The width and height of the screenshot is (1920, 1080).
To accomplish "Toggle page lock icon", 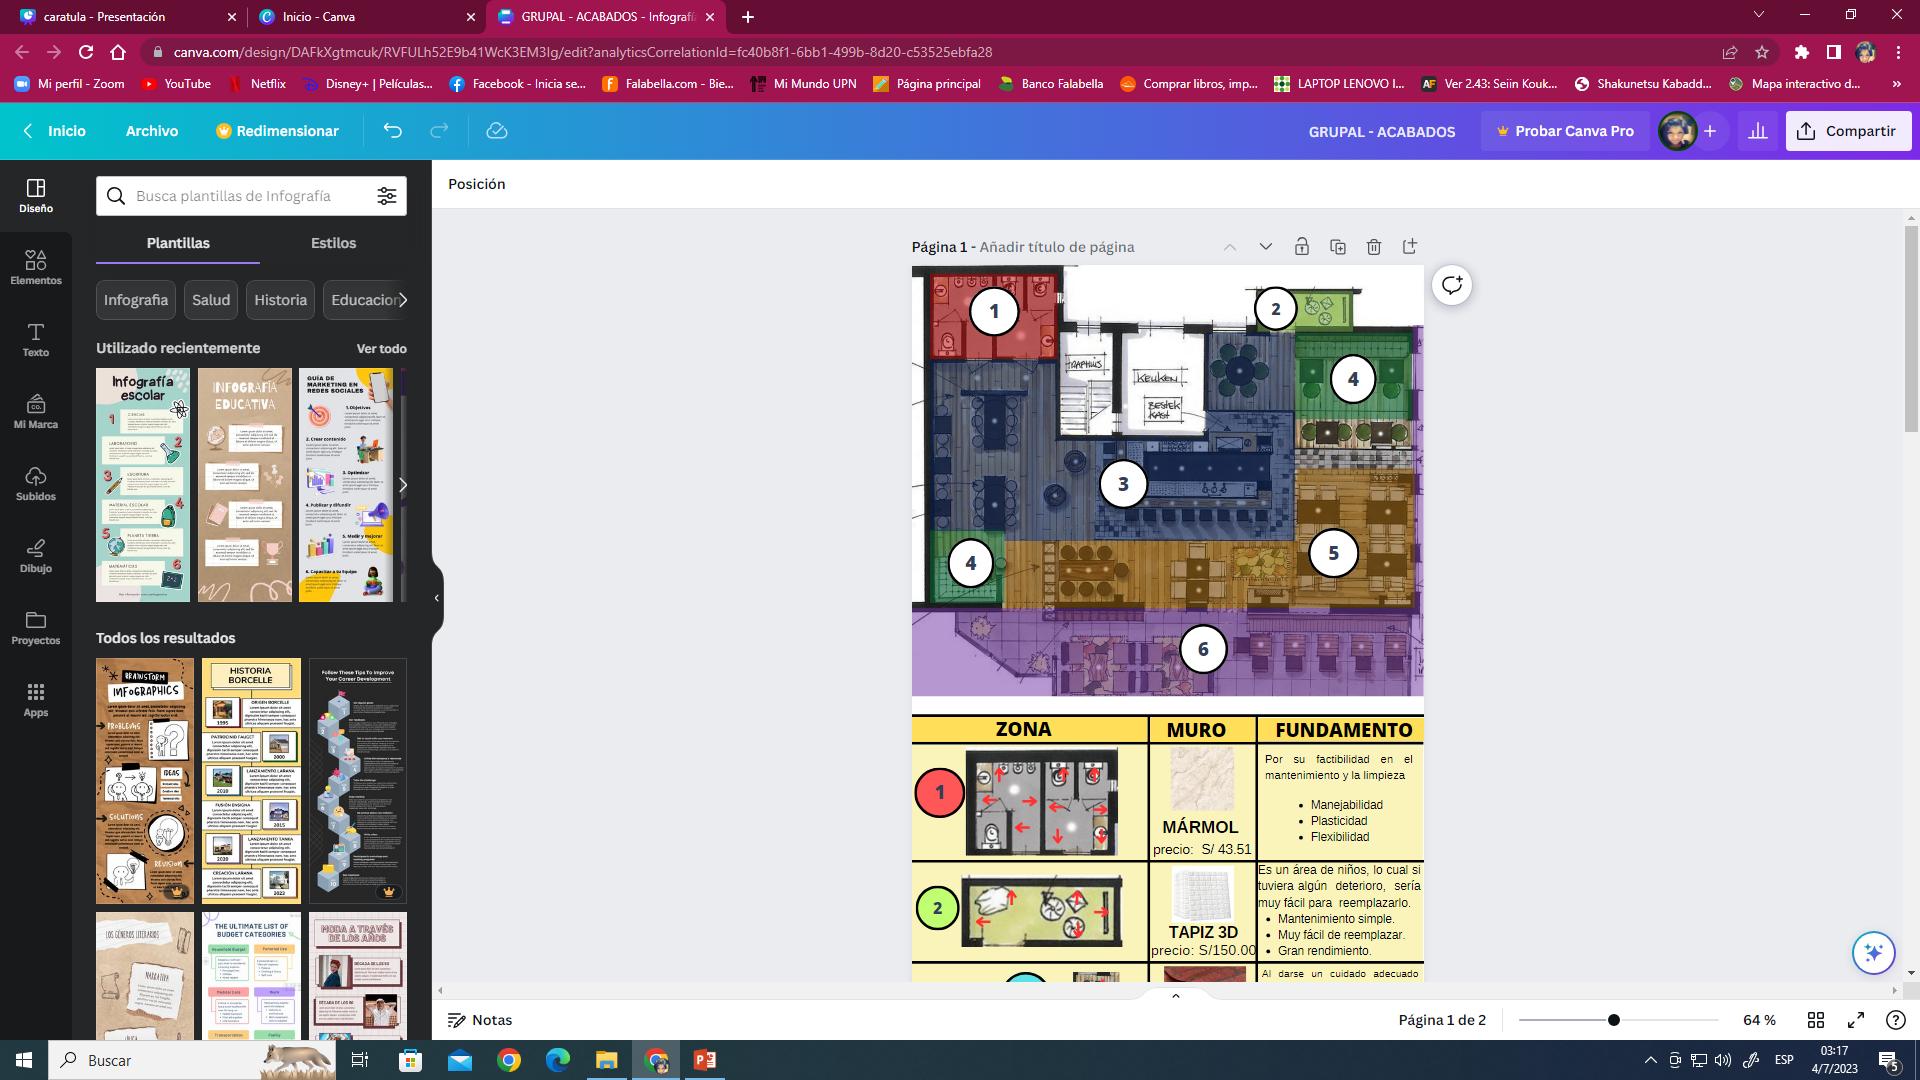I will tap(1301, 247).
